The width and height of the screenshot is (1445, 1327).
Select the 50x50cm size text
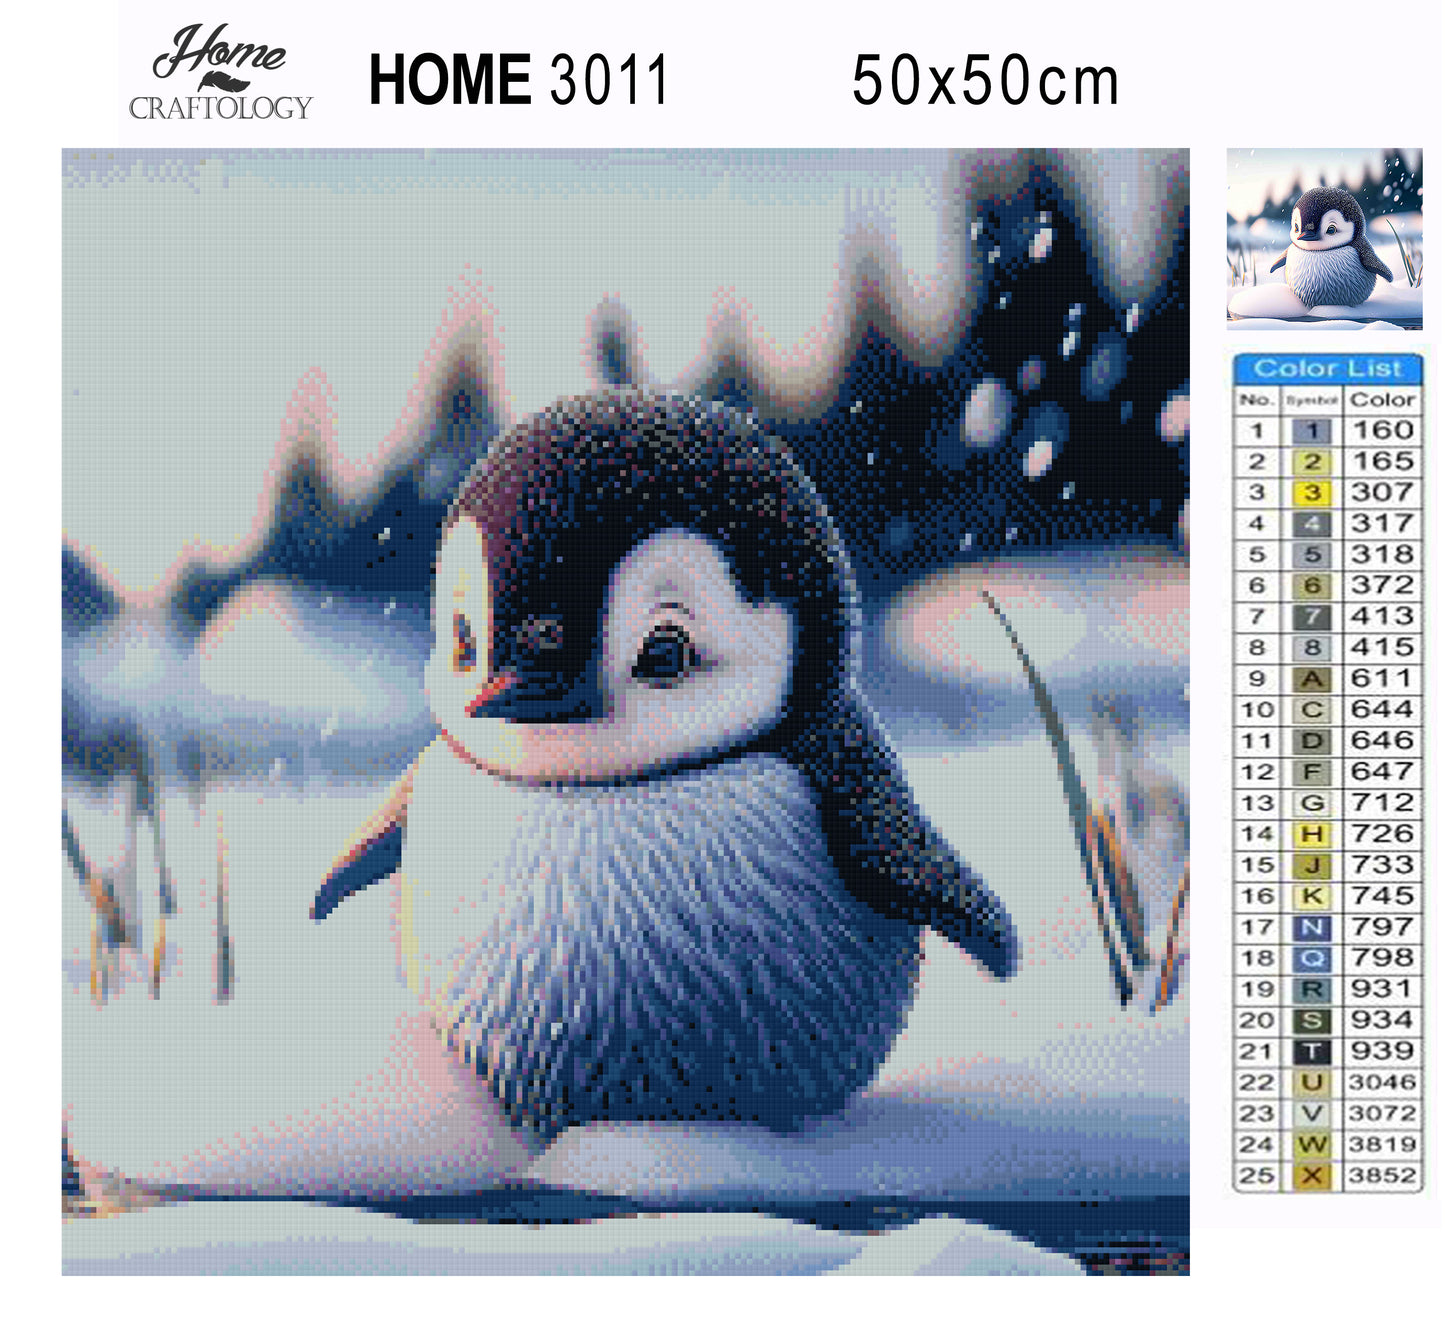coord(985,81)
